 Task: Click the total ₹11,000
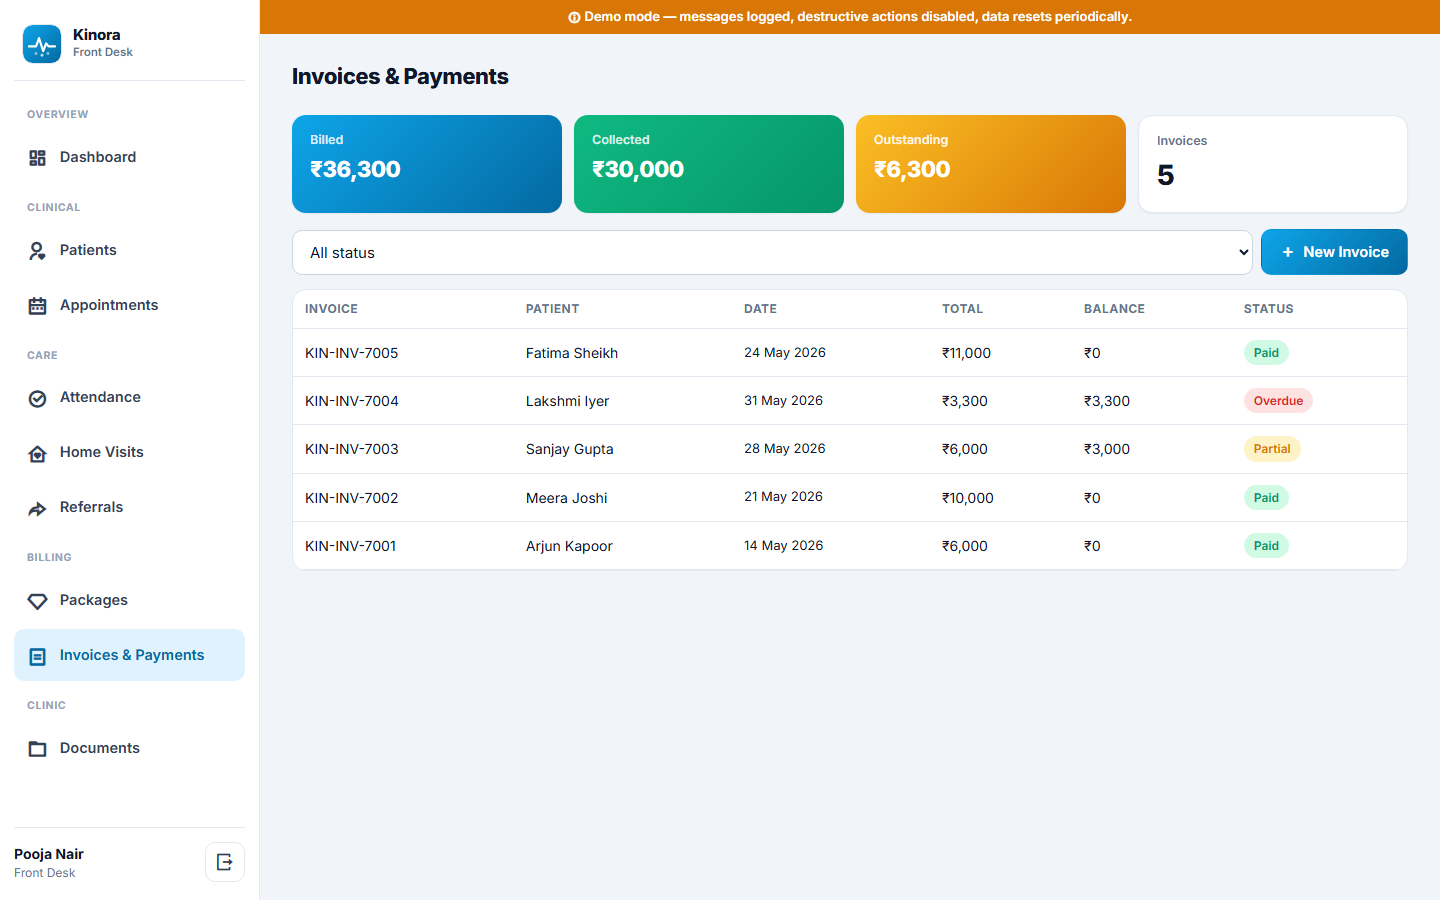[x=966, y=353]
